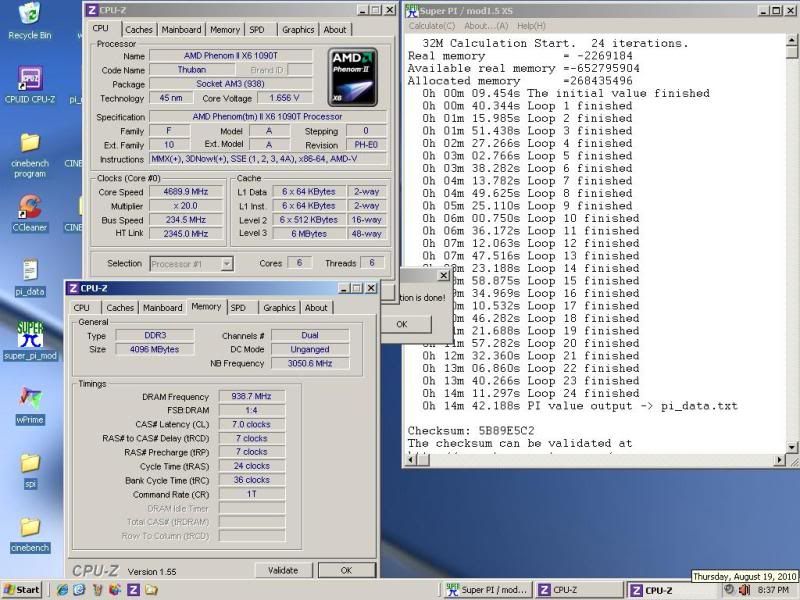The image size is (800, 600).
Task: Click the AMD Phenom II processor logo
Action: (x=353, y=78)
